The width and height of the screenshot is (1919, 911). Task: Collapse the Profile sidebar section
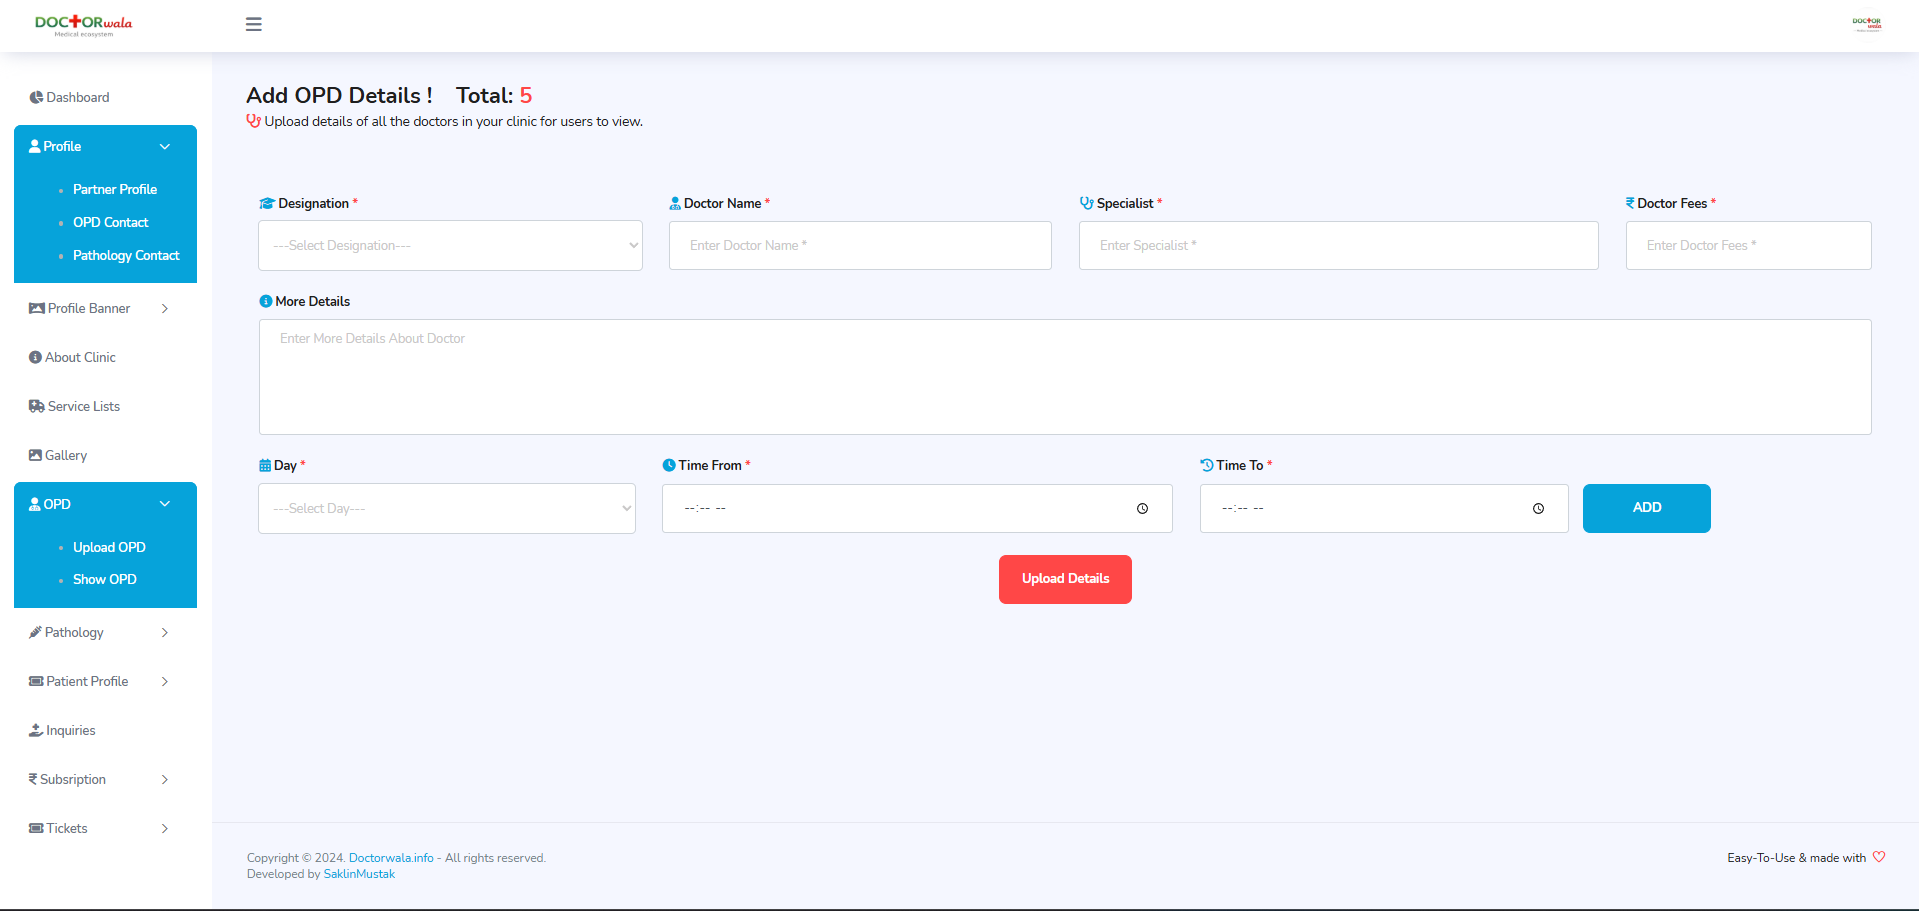click(165, 146)
